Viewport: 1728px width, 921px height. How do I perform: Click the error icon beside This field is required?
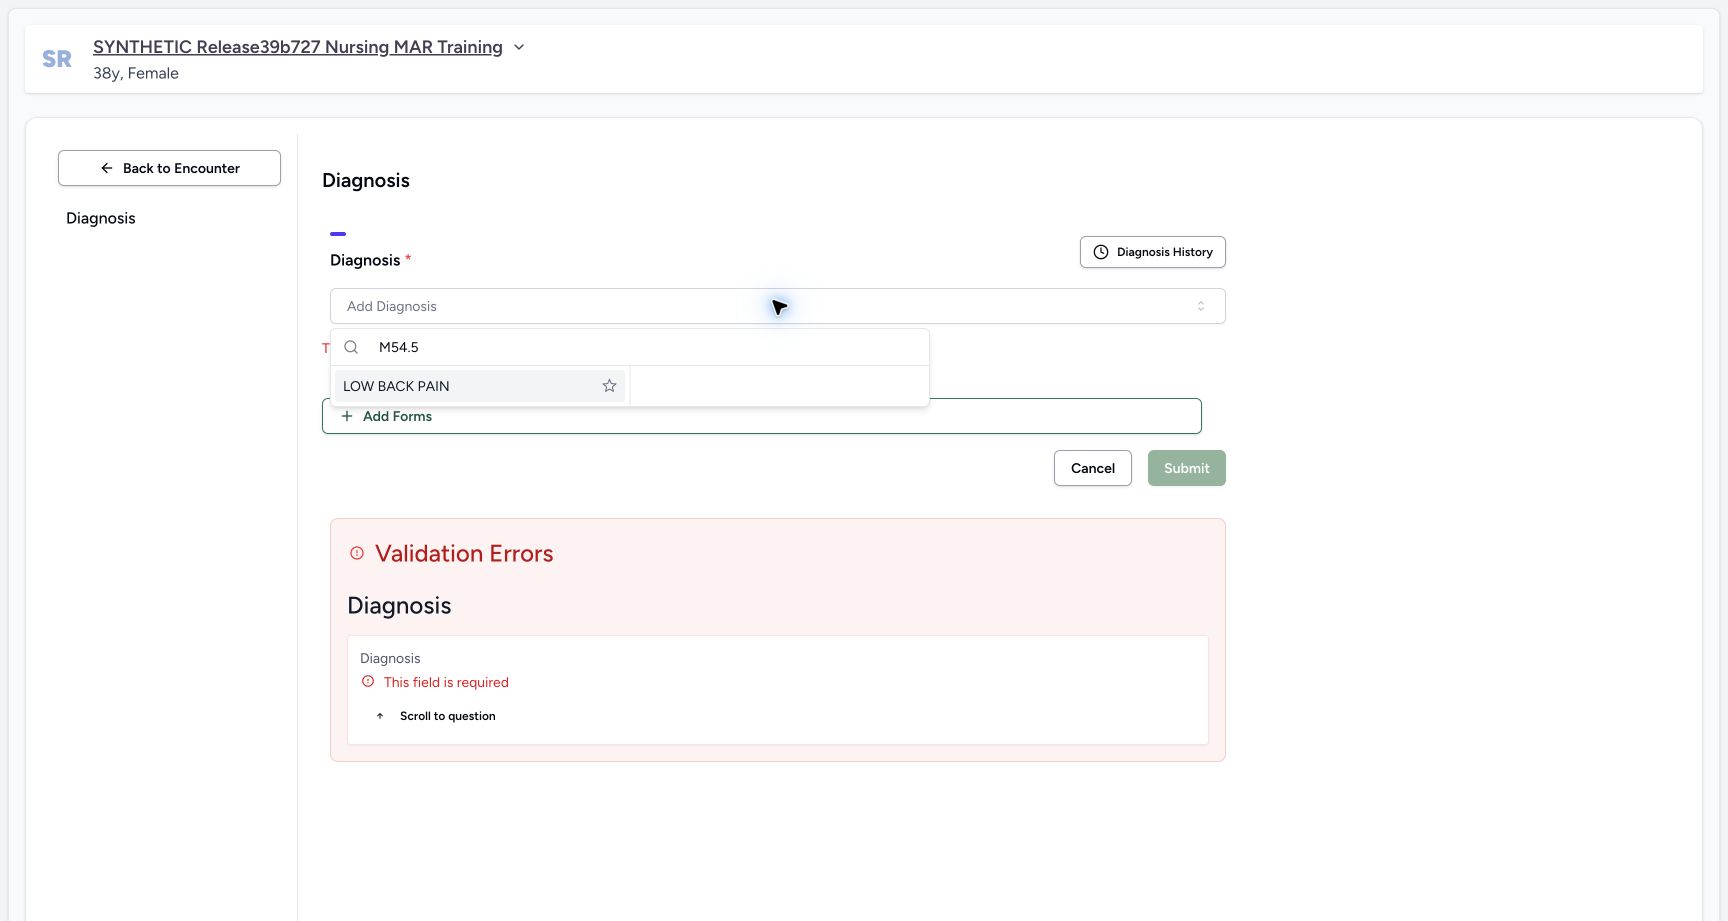coord(368,682)
